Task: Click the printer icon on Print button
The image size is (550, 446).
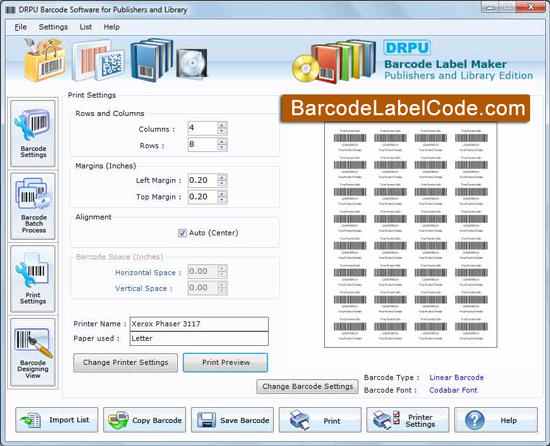Action: 300,420
